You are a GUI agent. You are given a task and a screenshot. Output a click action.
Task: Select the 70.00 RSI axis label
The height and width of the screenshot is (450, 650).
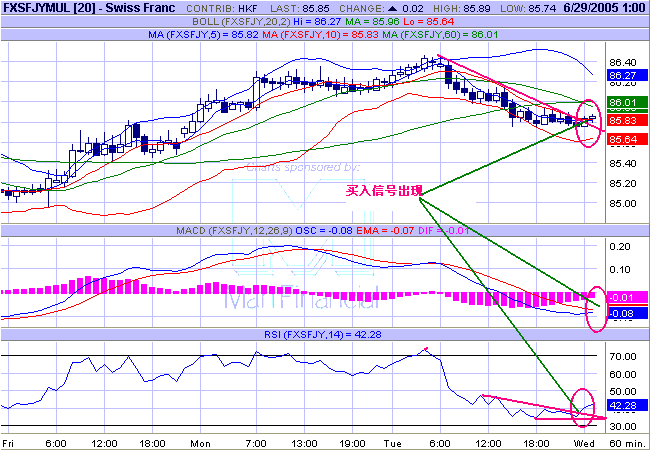tap(622, 357)
